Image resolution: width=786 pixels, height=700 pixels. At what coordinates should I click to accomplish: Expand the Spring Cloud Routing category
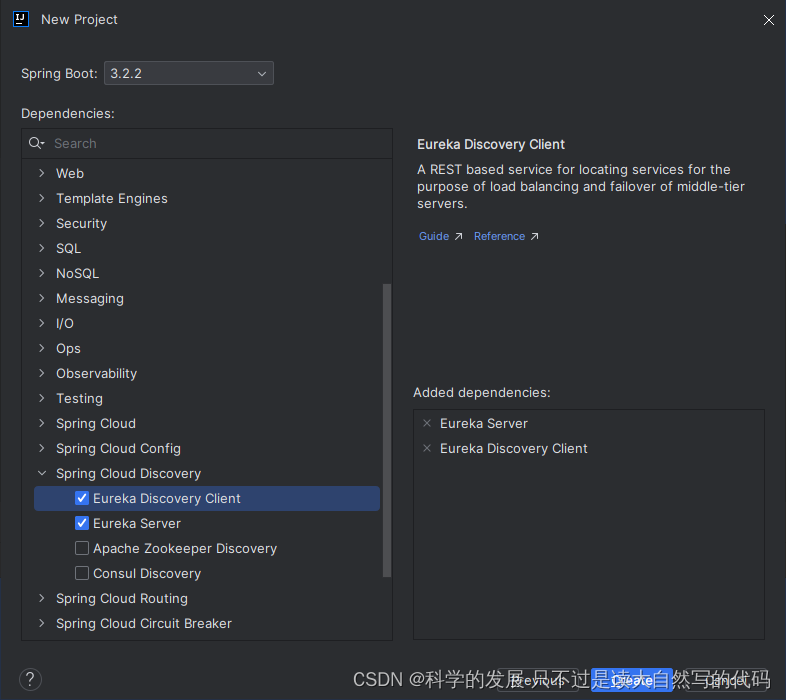coord(42,598)
